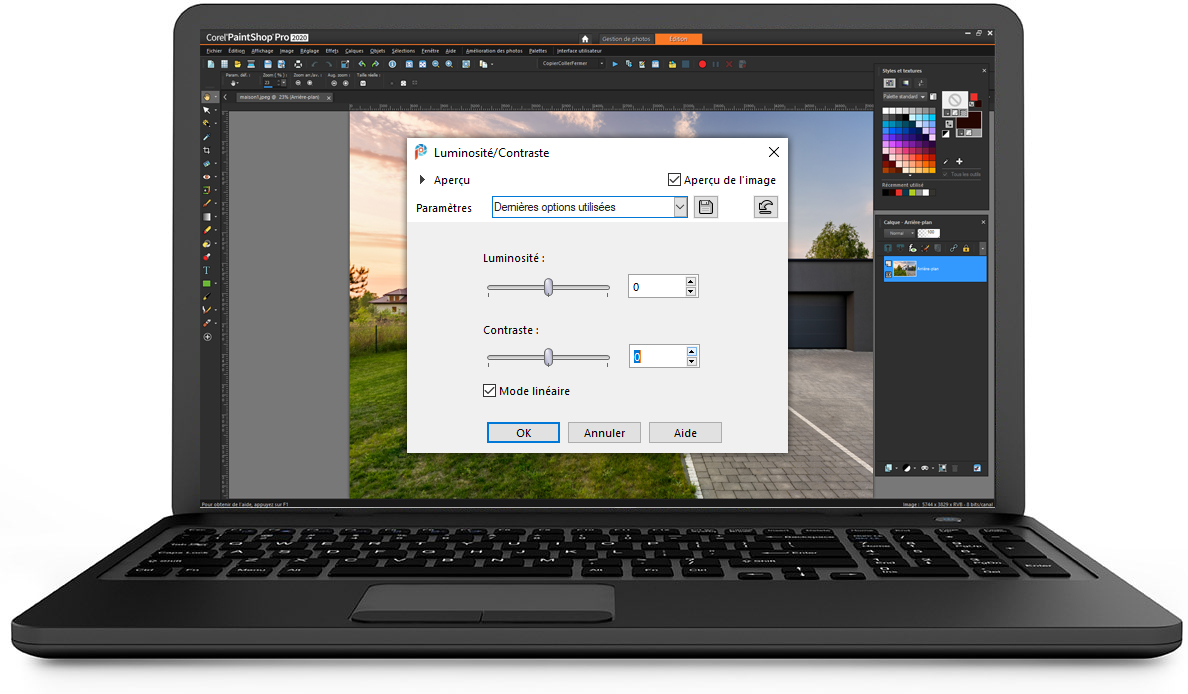Expand the Aperçu preview section
The height and width of the screenshot is (694, 1188).
point(423,180)
